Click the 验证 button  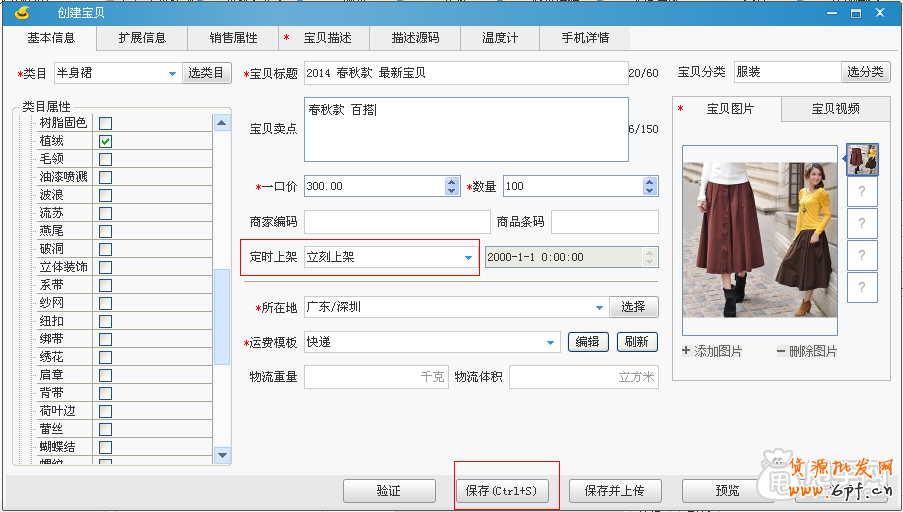[x=389, y=491]
